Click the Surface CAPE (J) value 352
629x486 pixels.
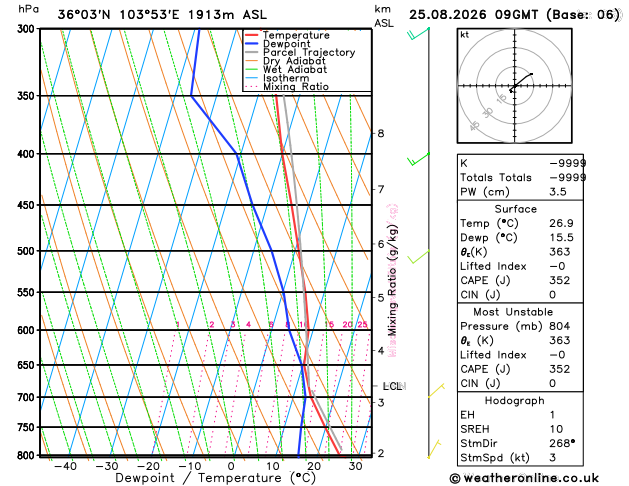pos(560,280)
